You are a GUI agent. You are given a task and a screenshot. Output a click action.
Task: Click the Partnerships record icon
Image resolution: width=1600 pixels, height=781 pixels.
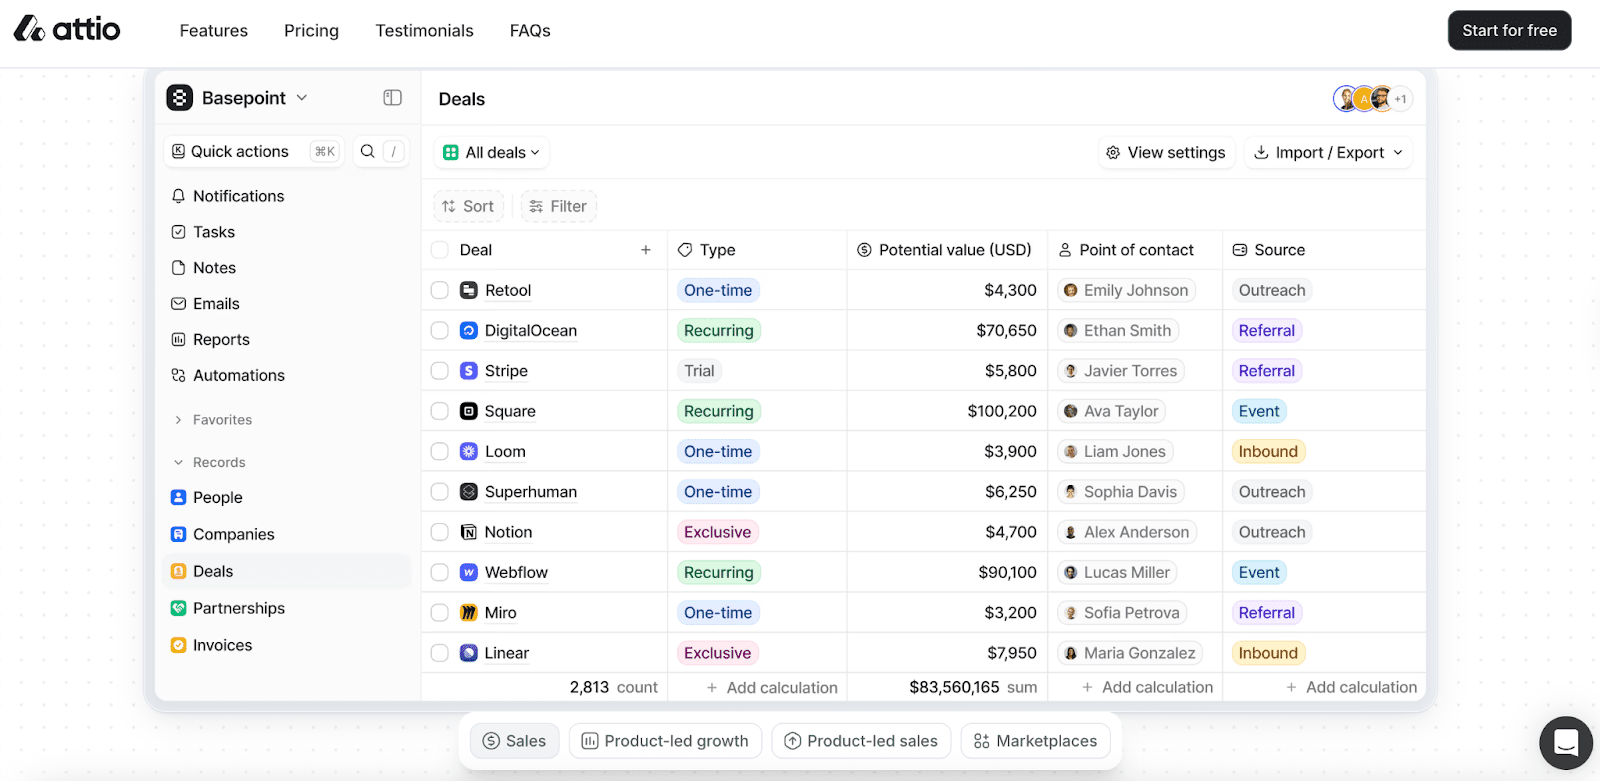click(x=178, y=608)
